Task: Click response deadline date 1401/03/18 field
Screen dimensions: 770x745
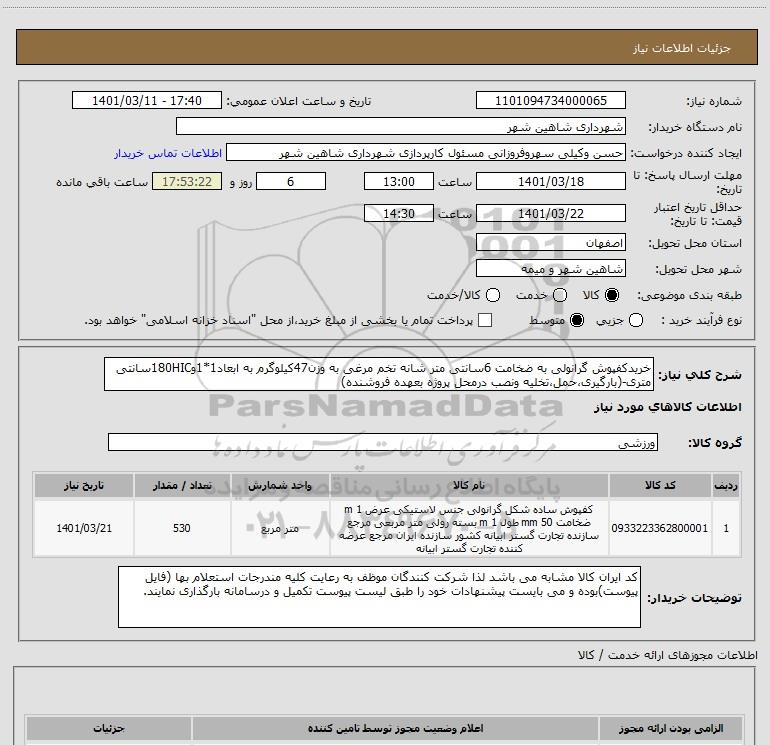Action: click(x=550, y=181)
